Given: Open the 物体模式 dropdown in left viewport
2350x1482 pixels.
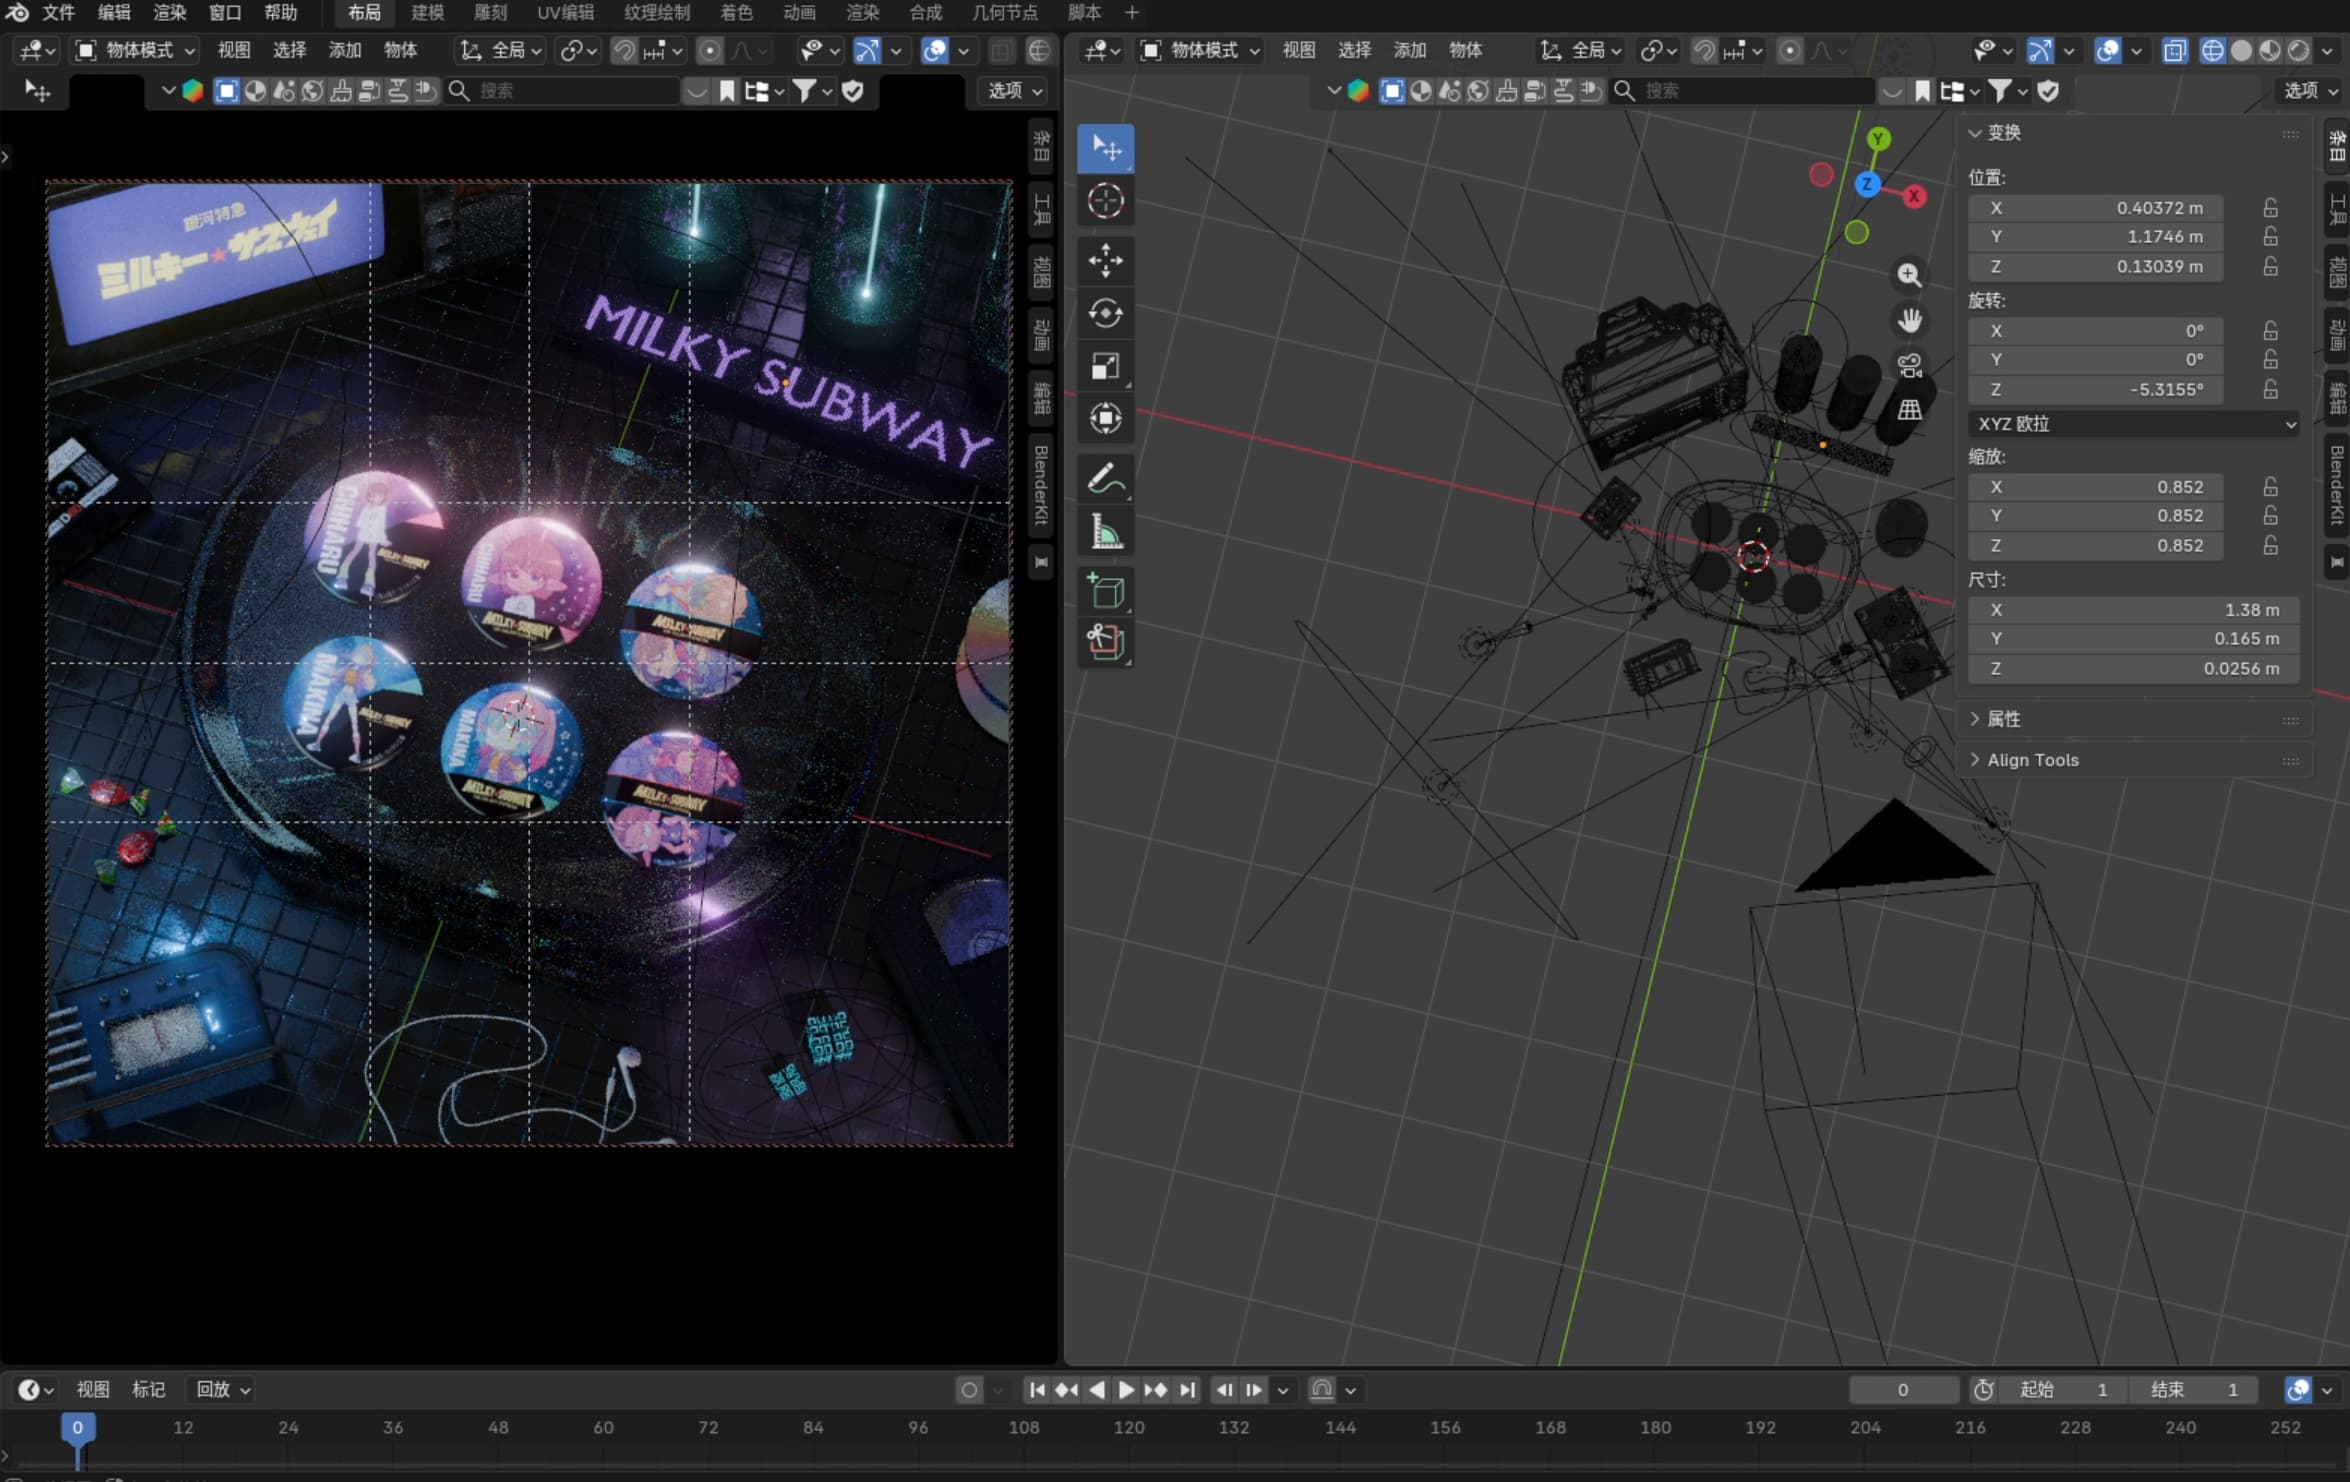Looking at the screenshot, I should (x=136, y=50).
